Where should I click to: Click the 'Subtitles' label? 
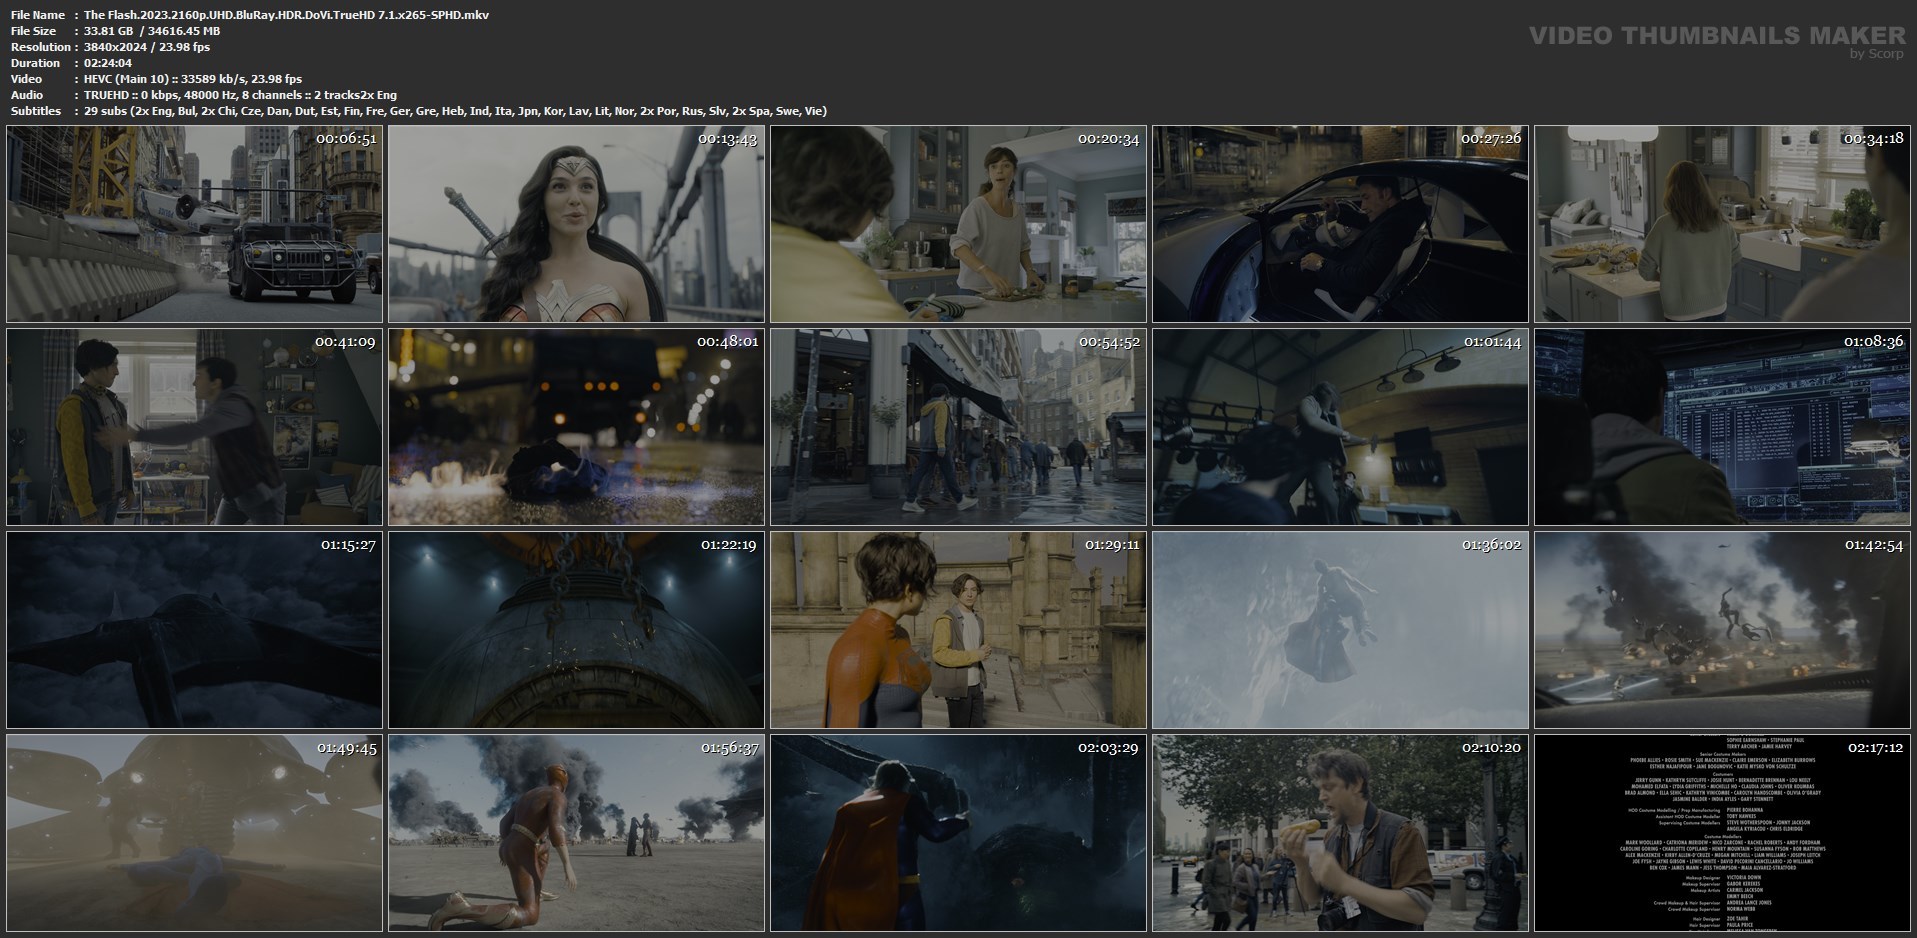(x=36, y=111)
